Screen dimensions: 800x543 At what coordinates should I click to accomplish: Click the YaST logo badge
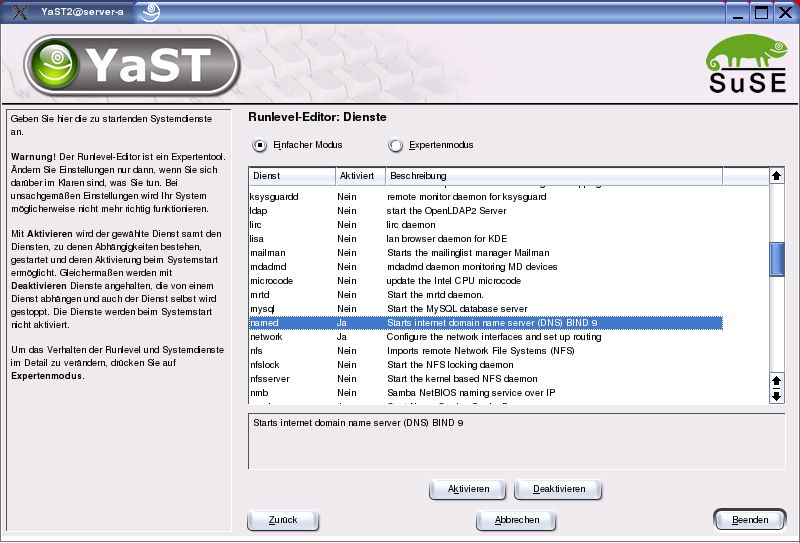(132, 65)
